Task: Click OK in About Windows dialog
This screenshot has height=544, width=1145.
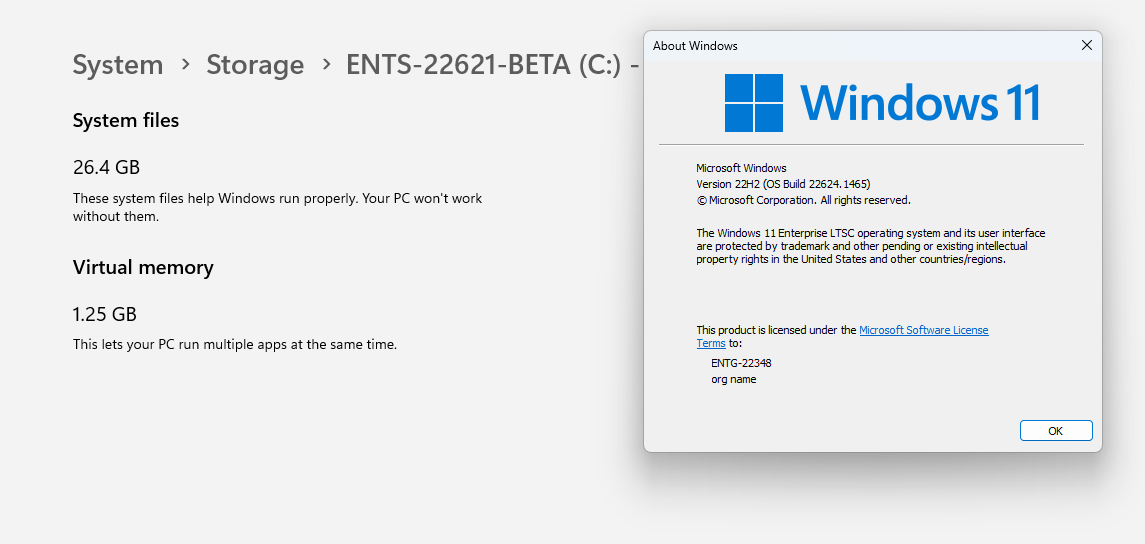Action: coord(1056,431)
